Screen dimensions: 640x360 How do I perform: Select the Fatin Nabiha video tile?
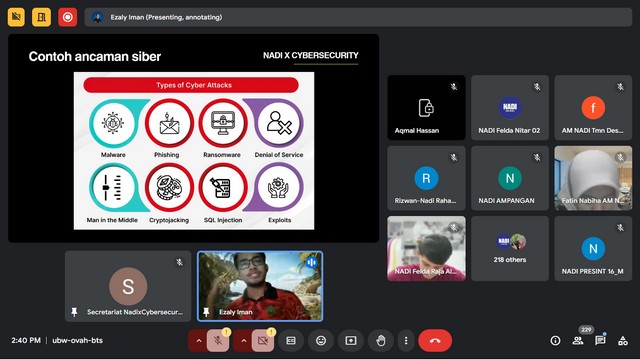coord(593,178)
